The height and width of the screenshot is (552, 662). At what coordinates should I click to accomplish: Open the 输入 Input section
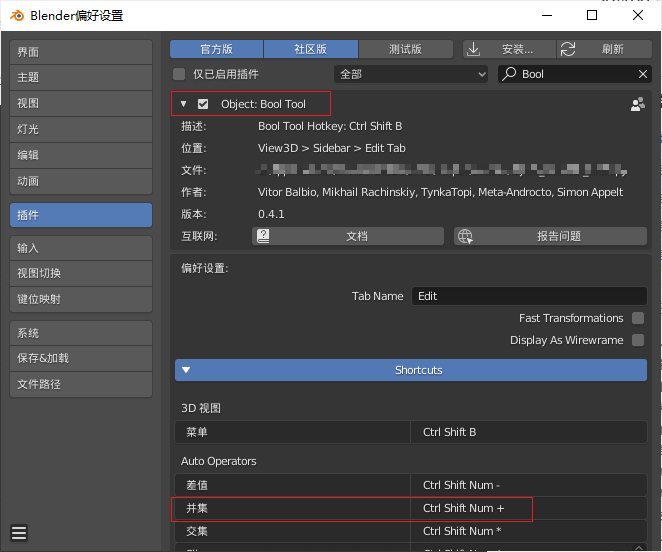(x=81, y=248)
